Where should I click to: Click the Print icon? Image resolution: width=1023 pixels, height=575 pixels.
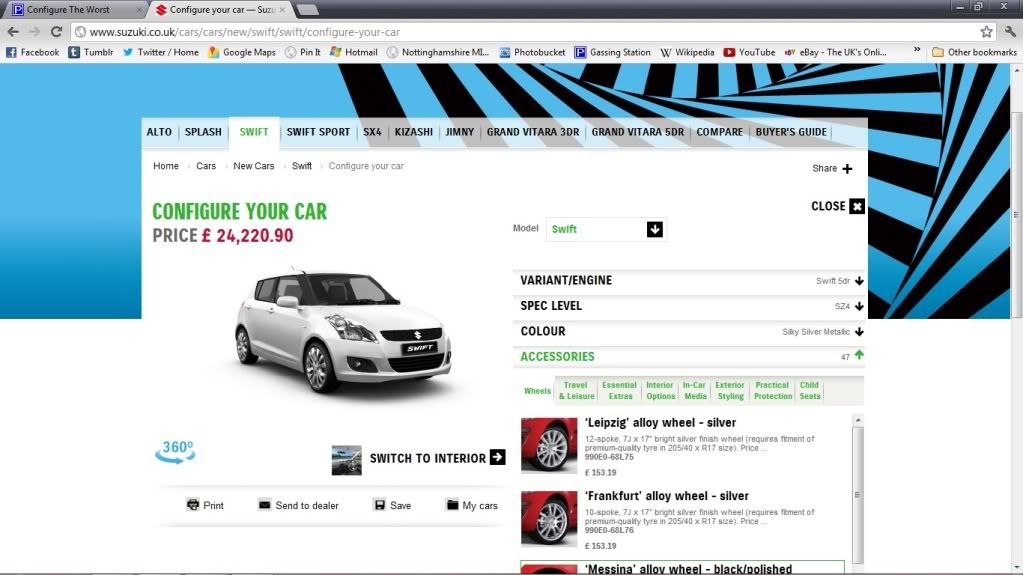(192, 505)
